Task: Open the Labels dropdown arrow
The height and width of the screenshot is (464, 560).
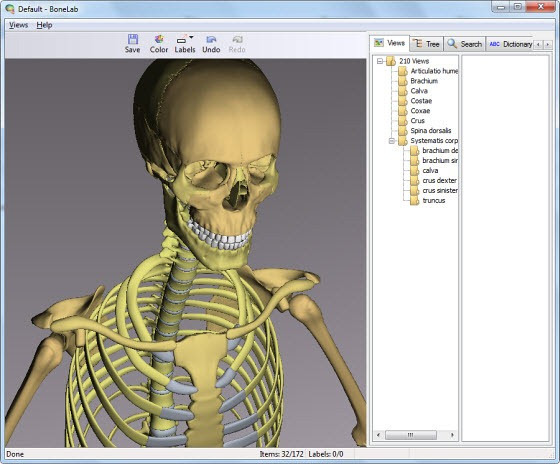Action: pos(191,37)
